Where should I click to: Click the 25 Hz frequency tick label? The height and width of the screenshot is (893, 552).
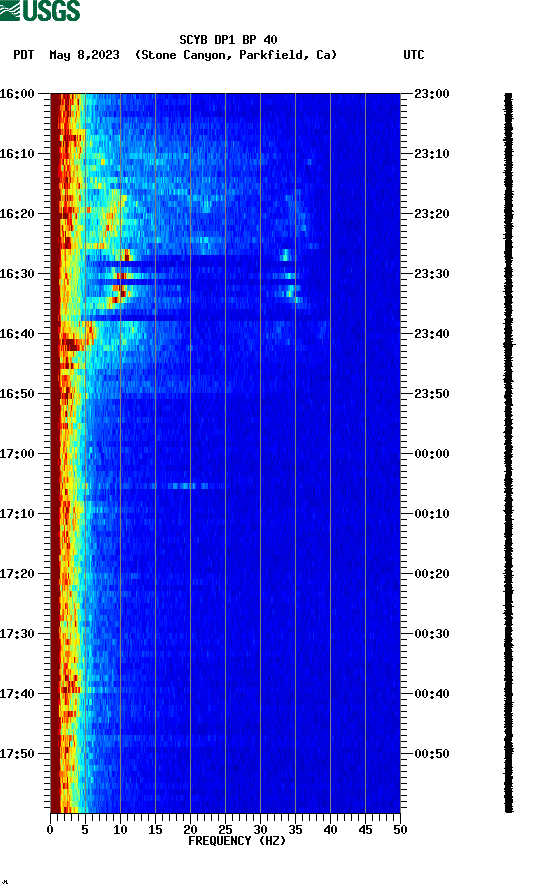point(225,830)
